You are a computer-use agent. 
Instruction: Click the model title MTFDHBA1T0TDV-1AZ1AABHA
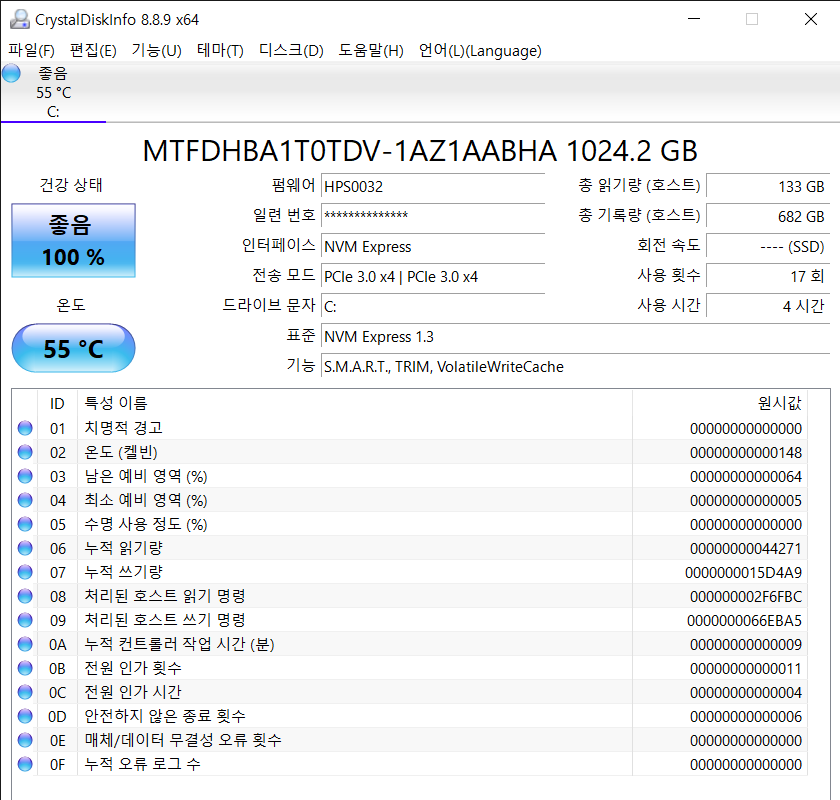(x=349, y=151)
